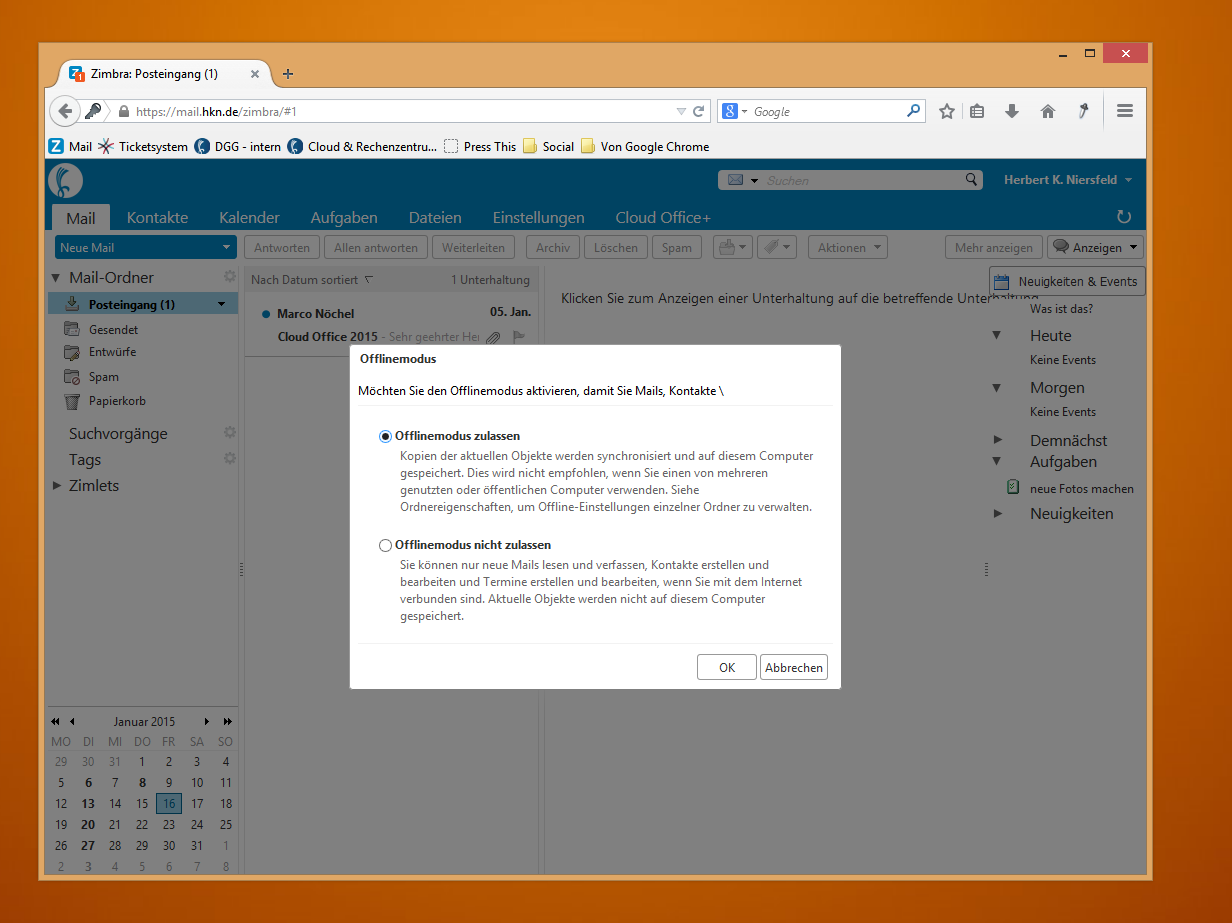
Task: Open the Einstellungen tab
Action: [538, 217]
